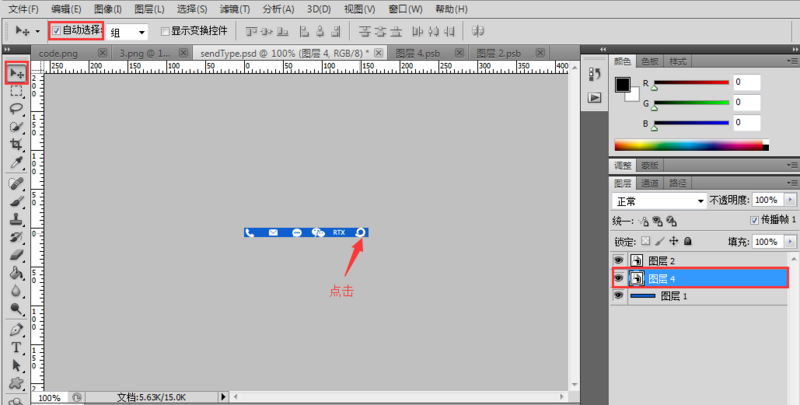Toggle lock all padlock icon
800x405 pixels.
[688, 241]
